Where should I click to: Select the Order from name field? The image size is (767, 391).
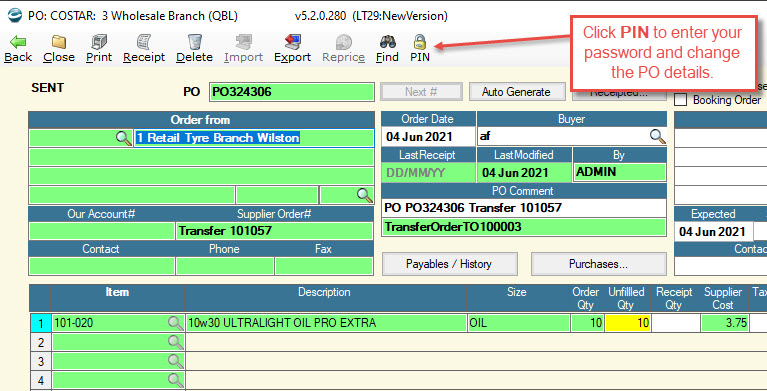click(253, 138)
